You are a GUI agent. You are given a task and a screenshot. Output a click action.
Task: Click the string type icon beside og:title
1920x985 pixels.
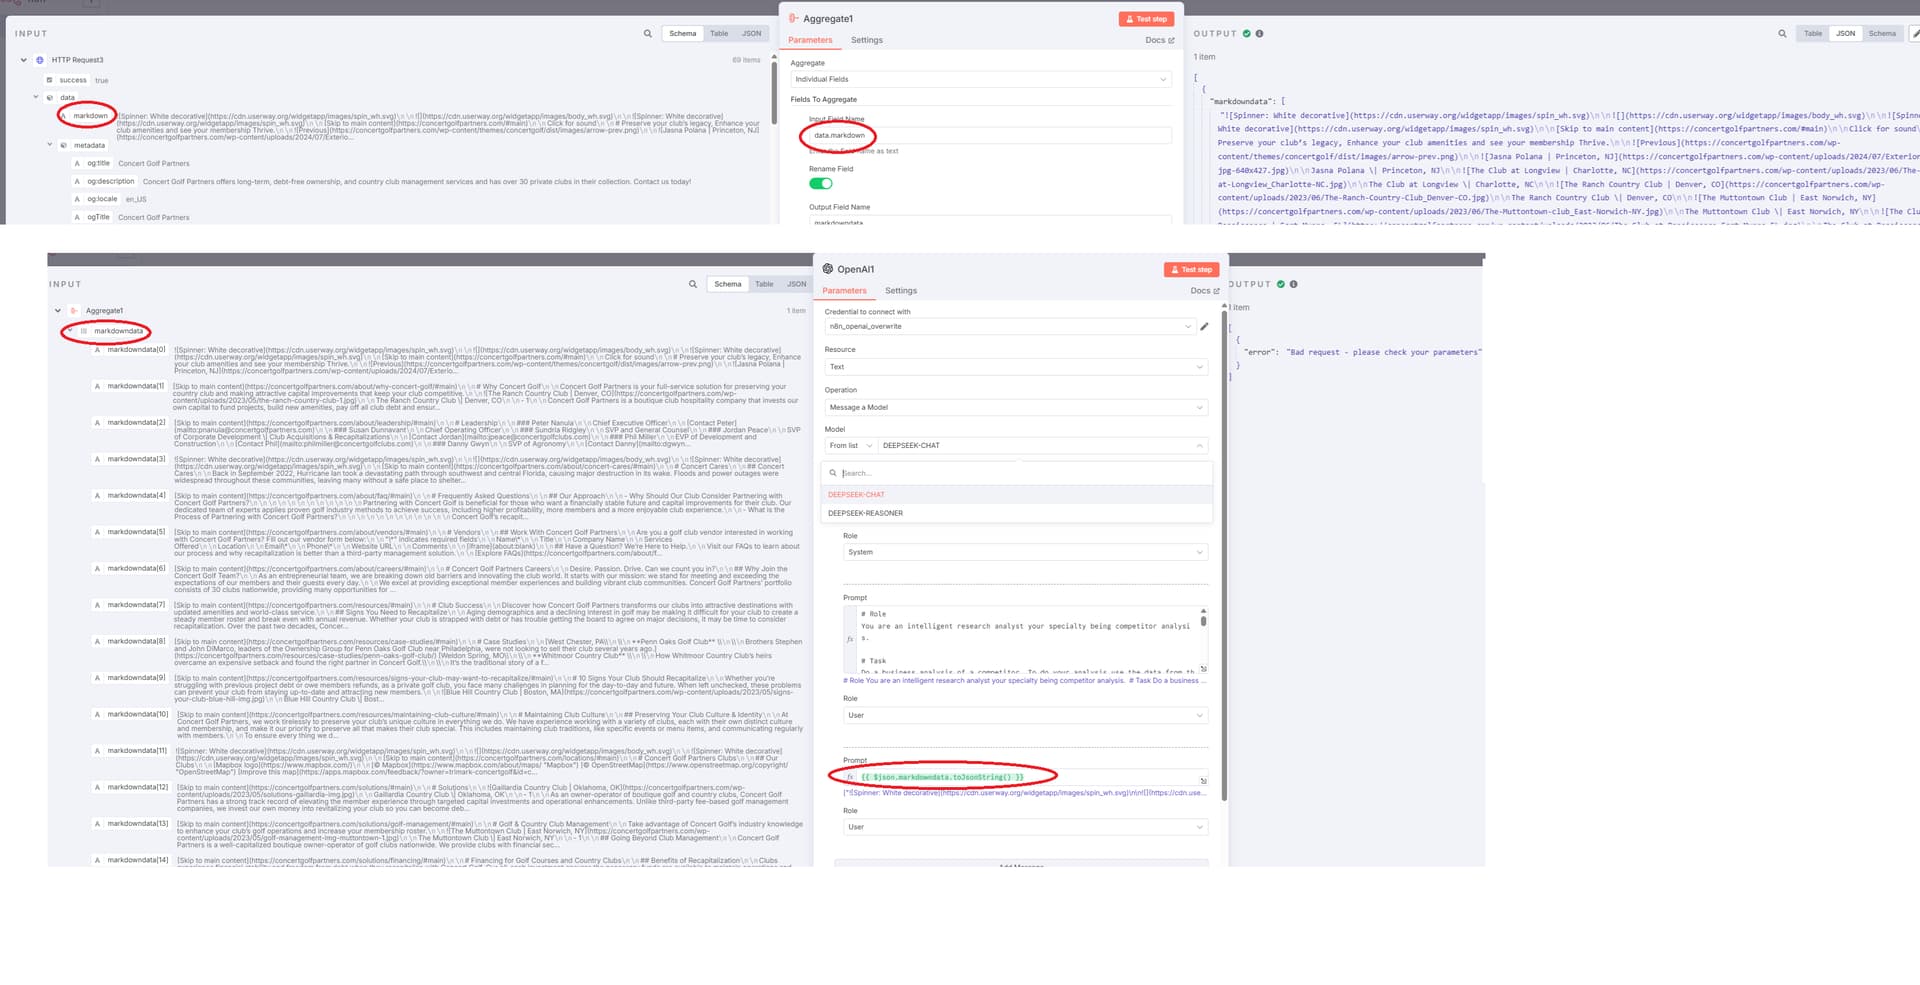coord(77,163)
